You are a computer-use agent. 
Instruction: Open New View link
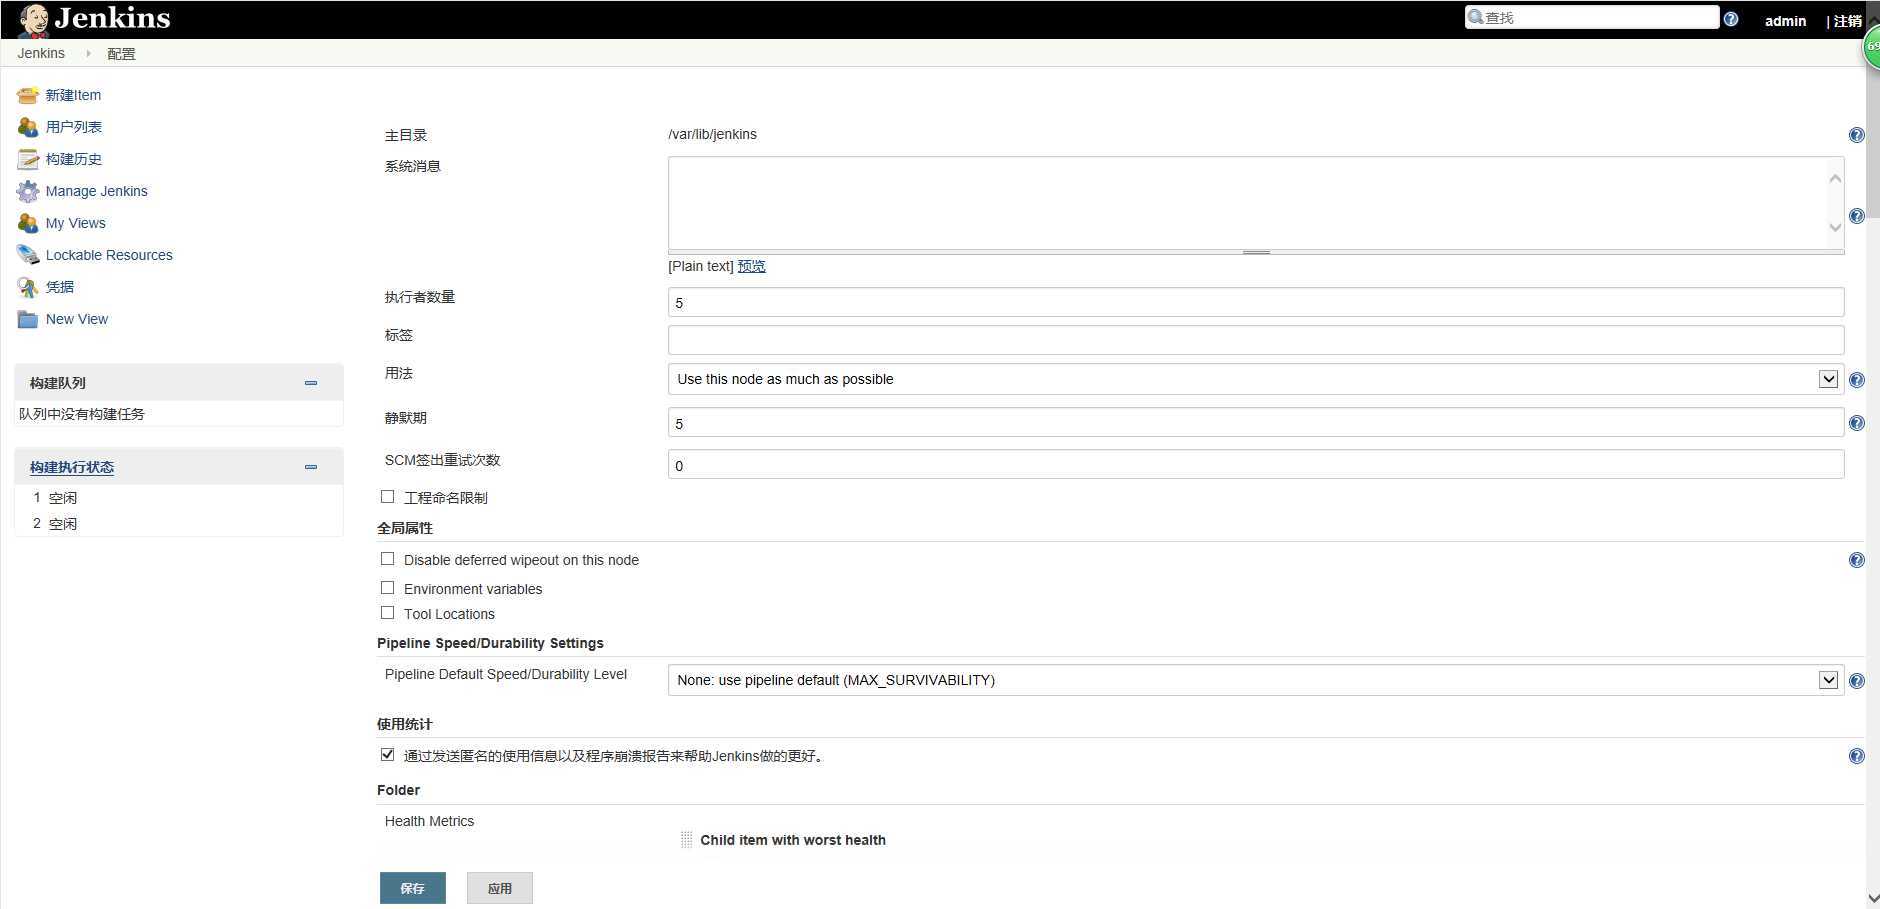pos(77,319)
